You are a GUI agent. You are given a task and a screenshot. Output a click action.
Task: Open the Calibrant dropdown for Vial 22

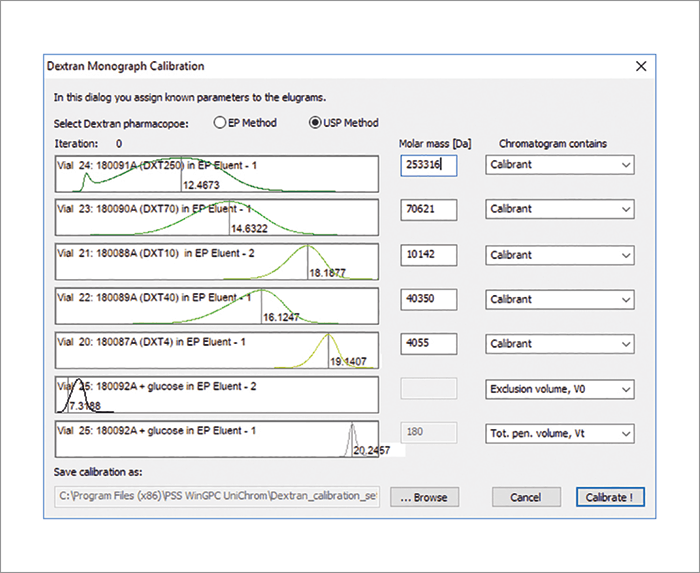pos(560,299)
